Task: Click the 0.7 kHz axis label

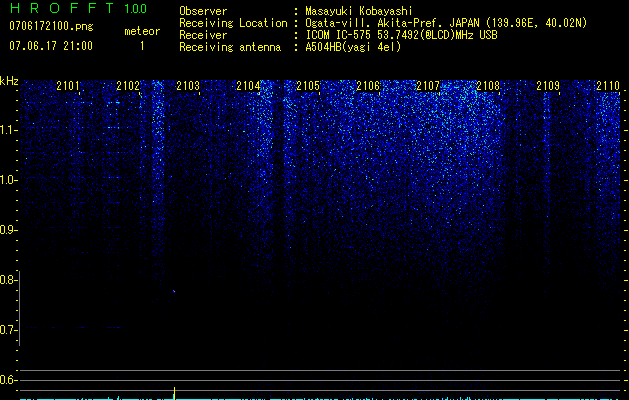Action: click(x=7, y=330)
